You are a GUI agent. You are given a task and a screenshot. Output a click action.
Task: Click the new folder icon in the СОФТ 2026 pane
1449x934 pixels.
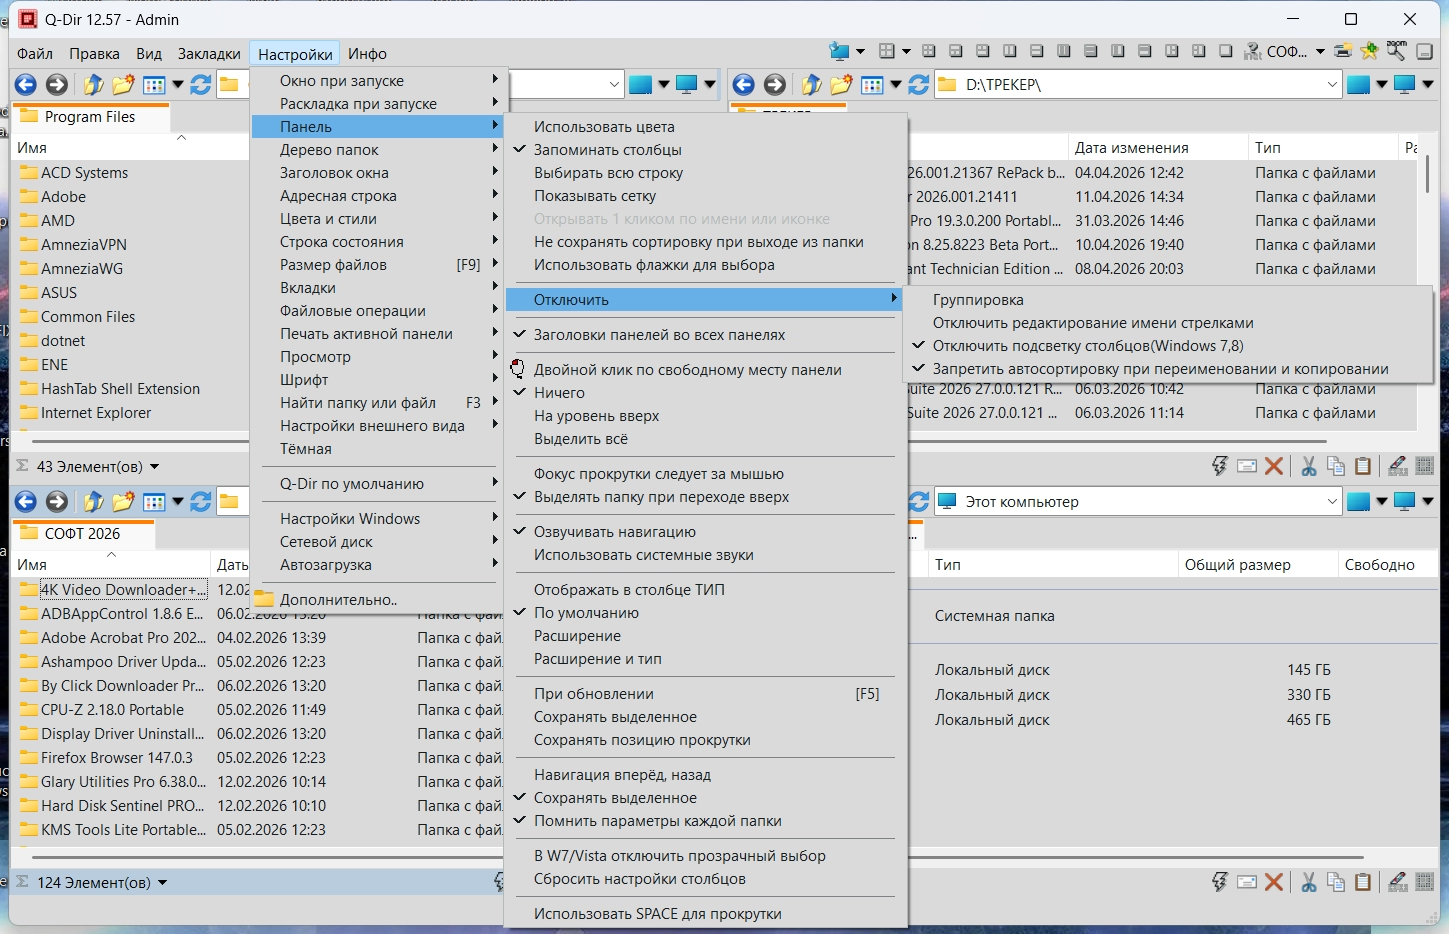123,502
